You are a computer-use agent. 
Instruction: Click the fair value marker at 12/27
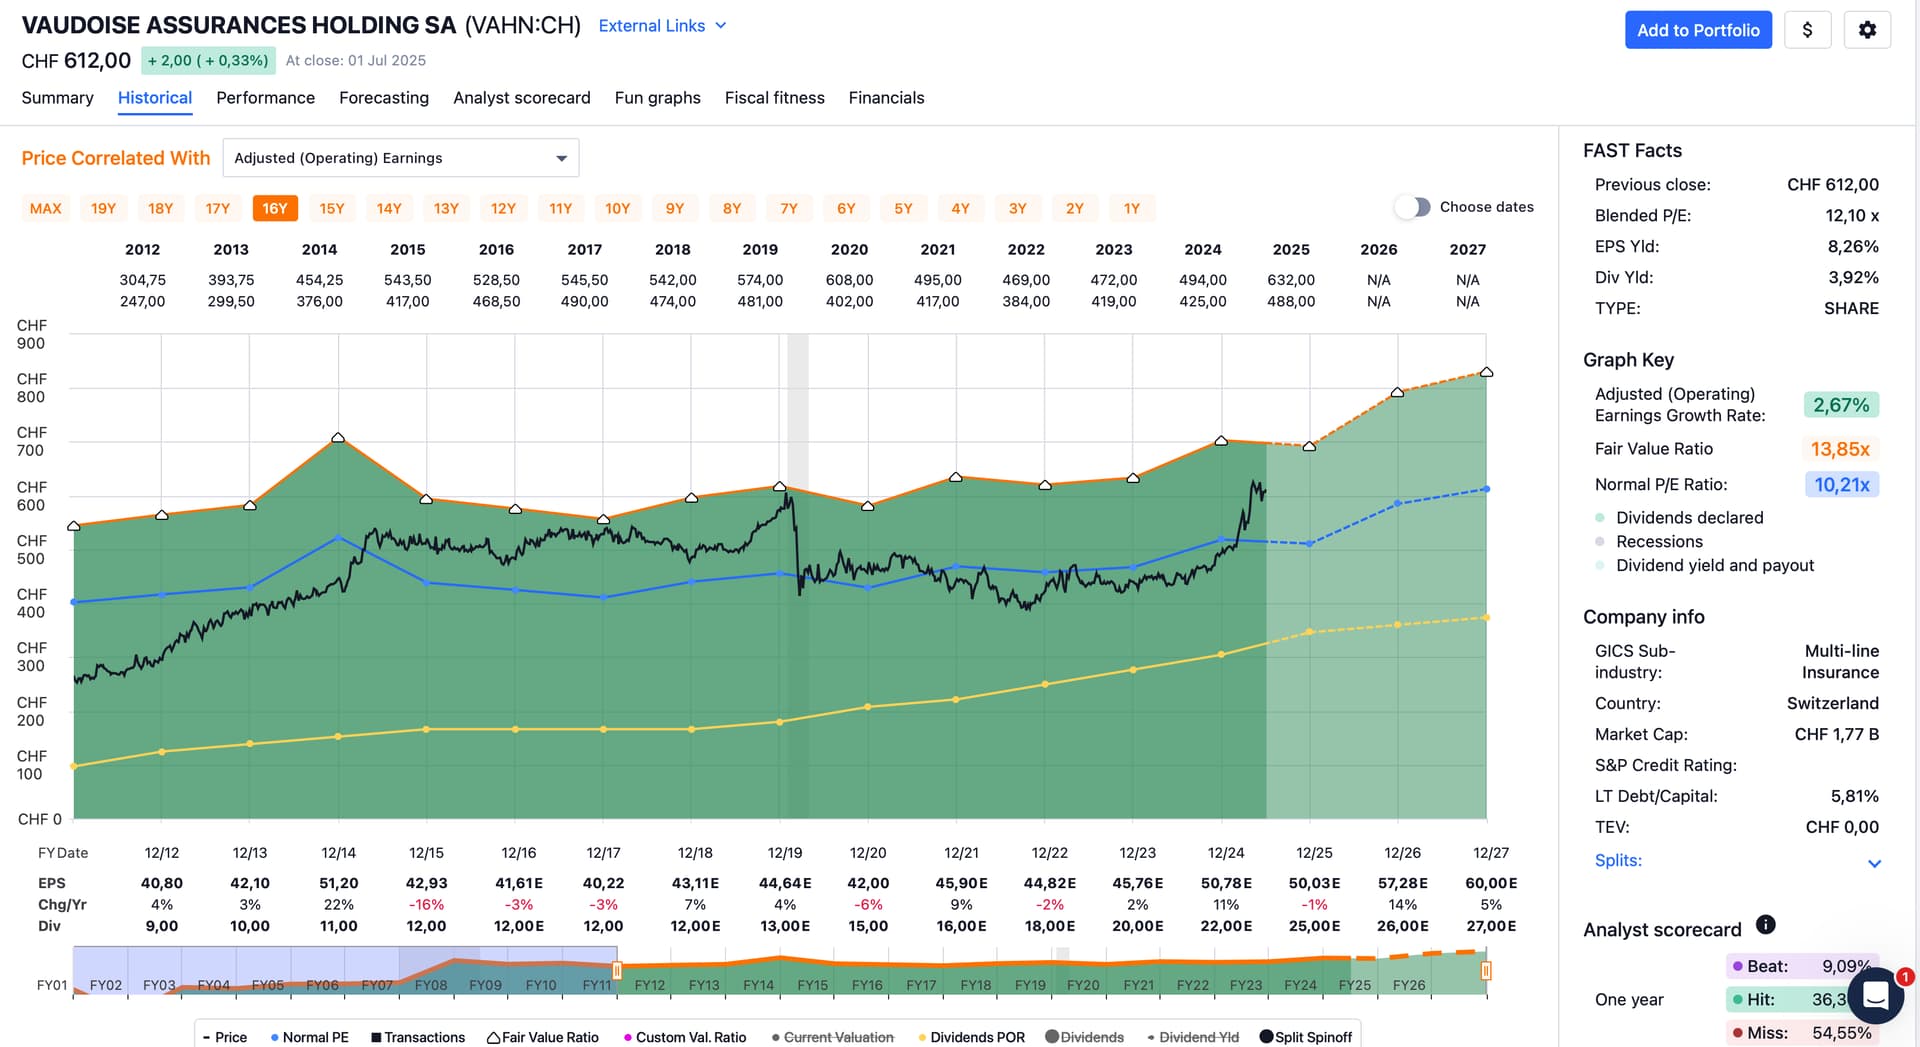(x=1486, y=372)
